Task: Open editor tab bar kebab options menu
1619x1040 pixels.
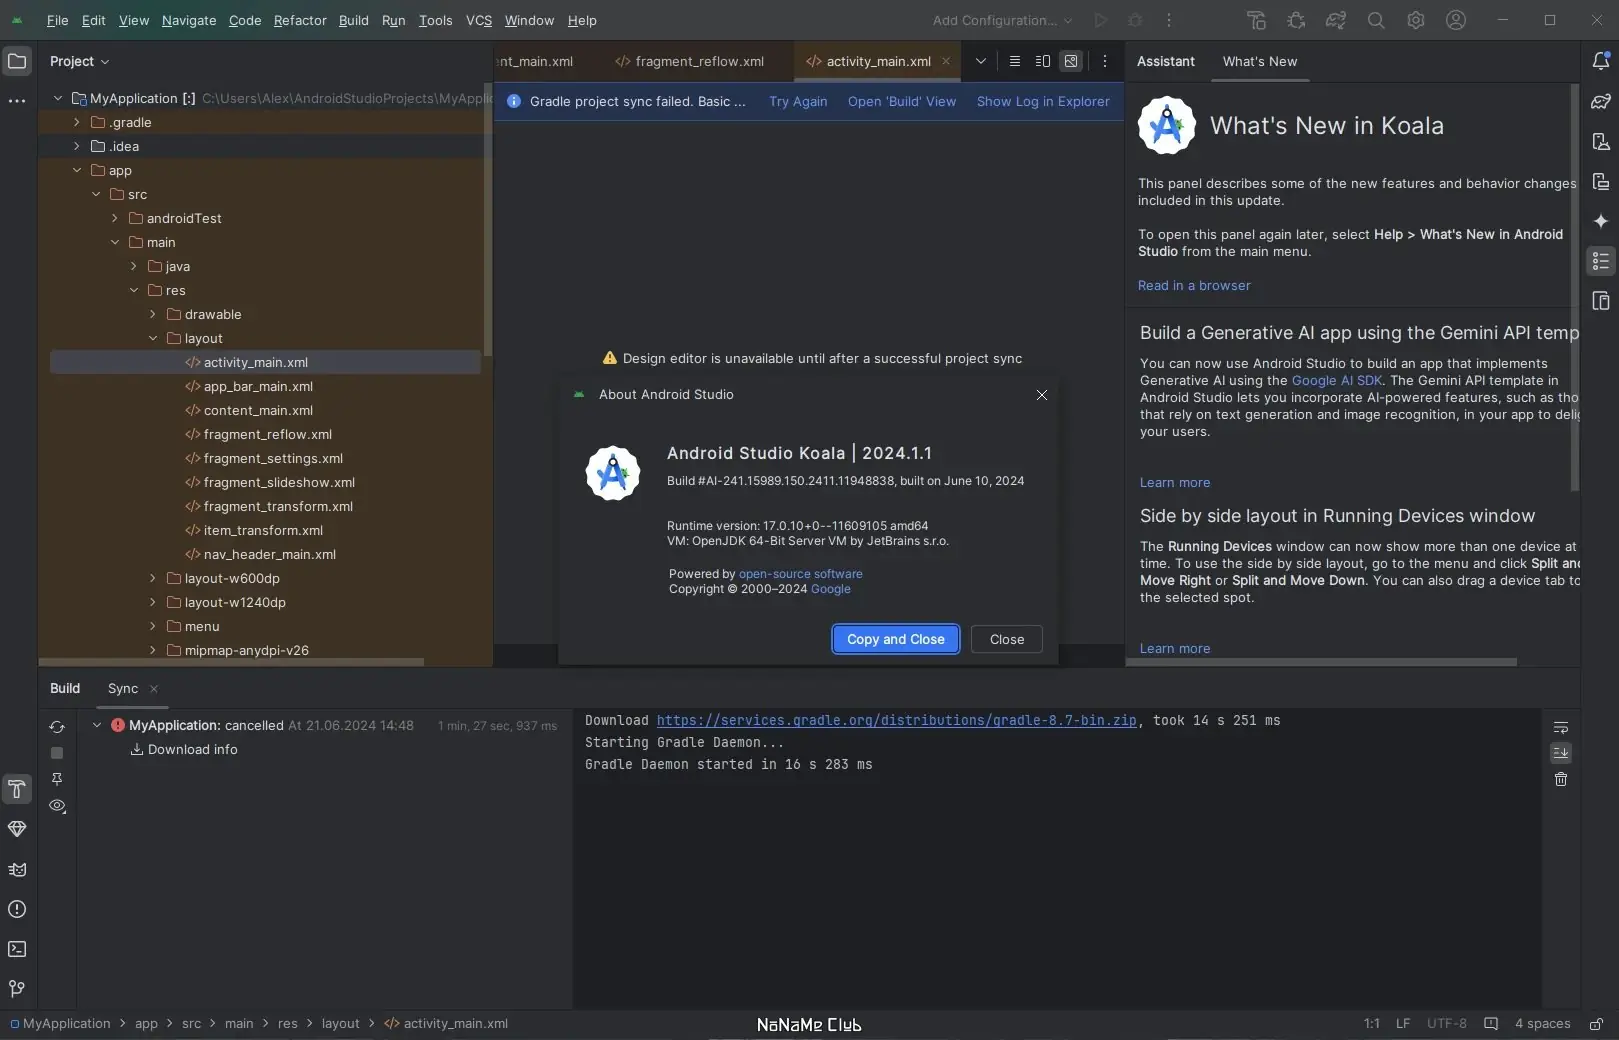Action: tap(1104, 61)
